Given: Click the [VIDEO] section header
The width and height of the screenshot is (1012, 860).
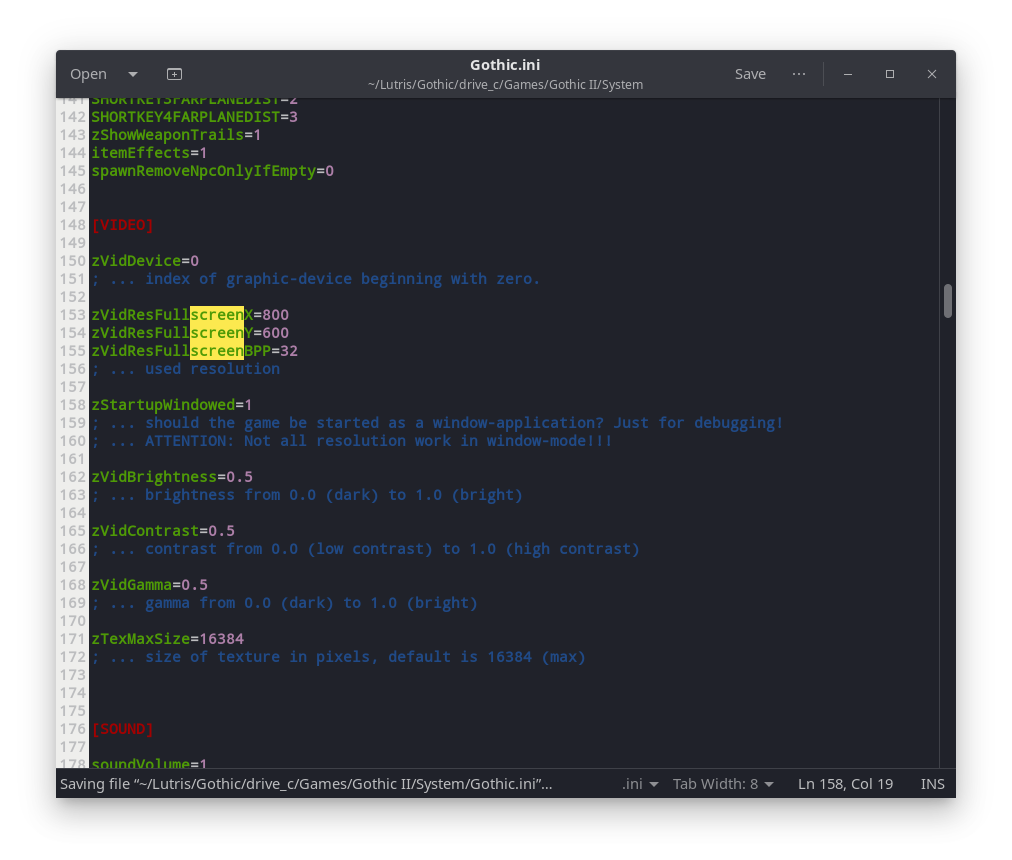Looking at the screenshot, I should pyautogui.click(x=123, y=225).
